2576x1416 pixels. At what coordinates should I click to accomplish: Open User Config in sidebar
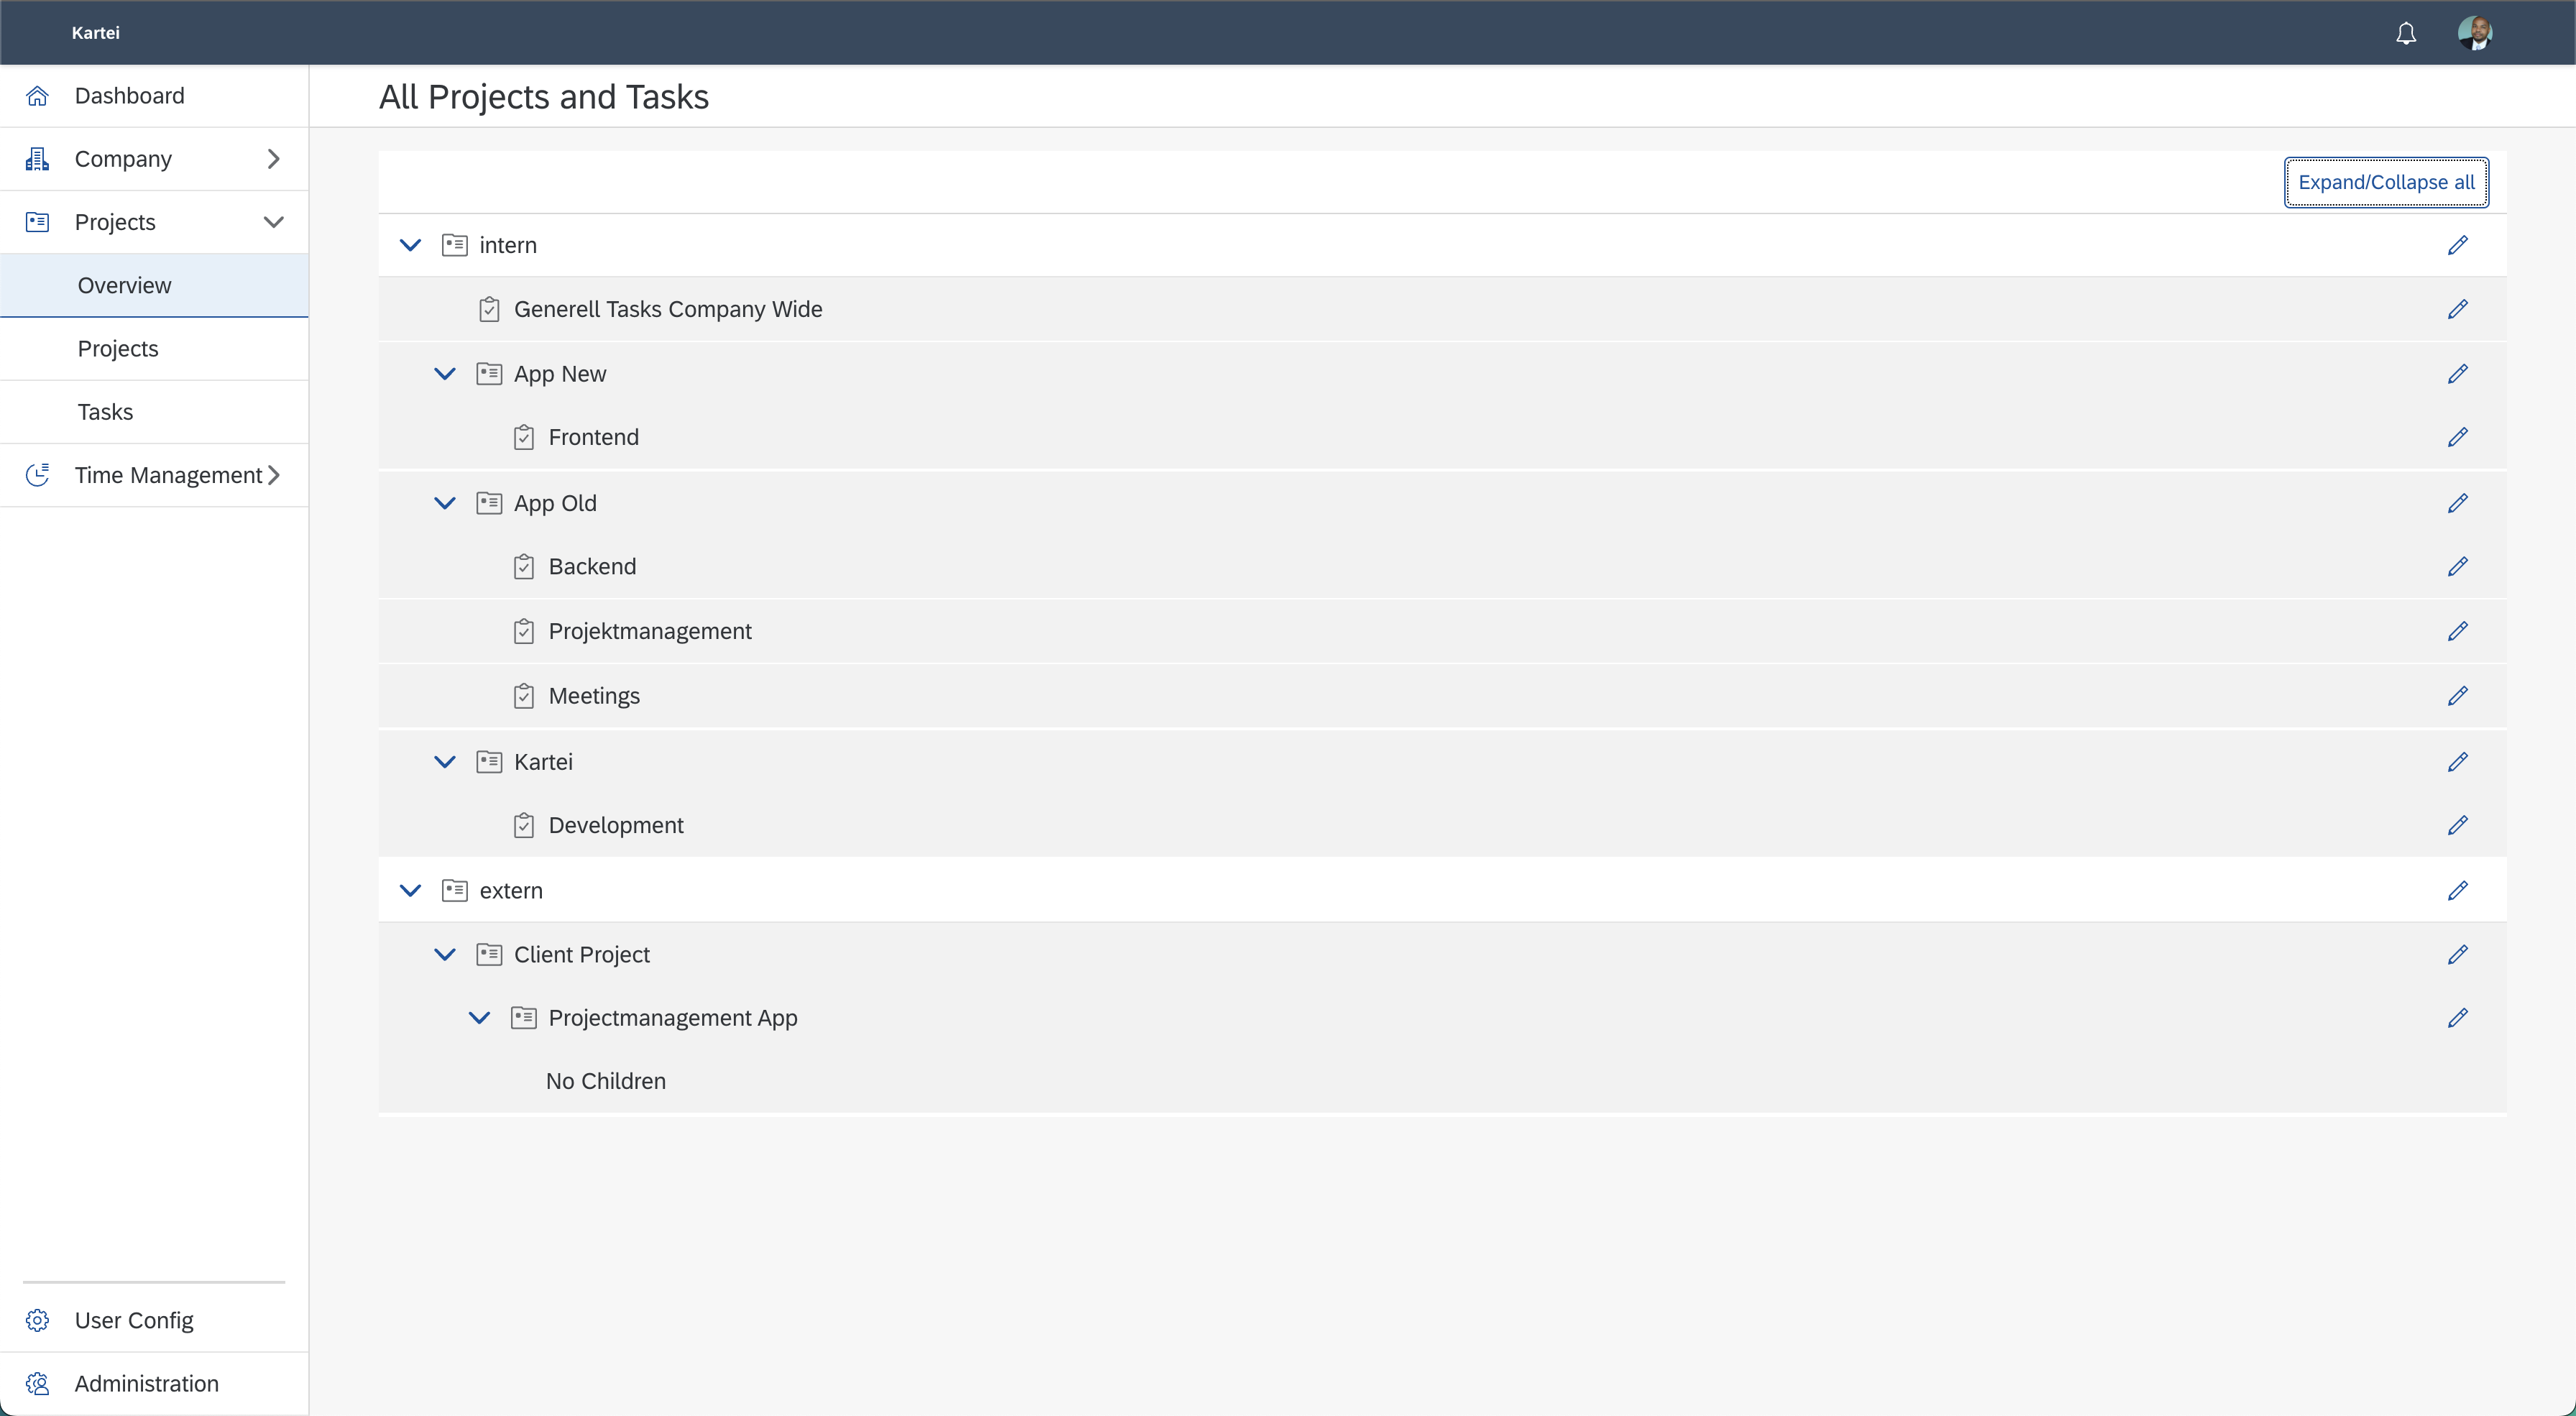click(x=154, y=1320)
